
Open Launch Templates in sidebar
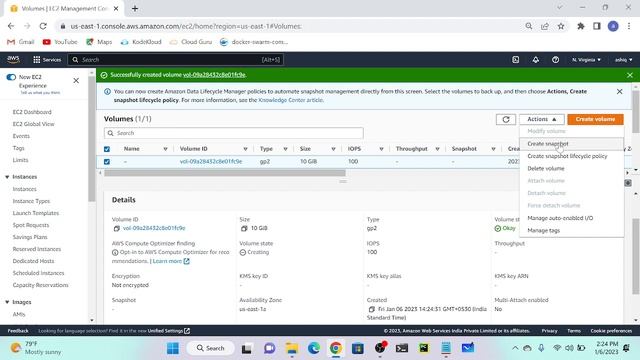[x=36, y=213]
